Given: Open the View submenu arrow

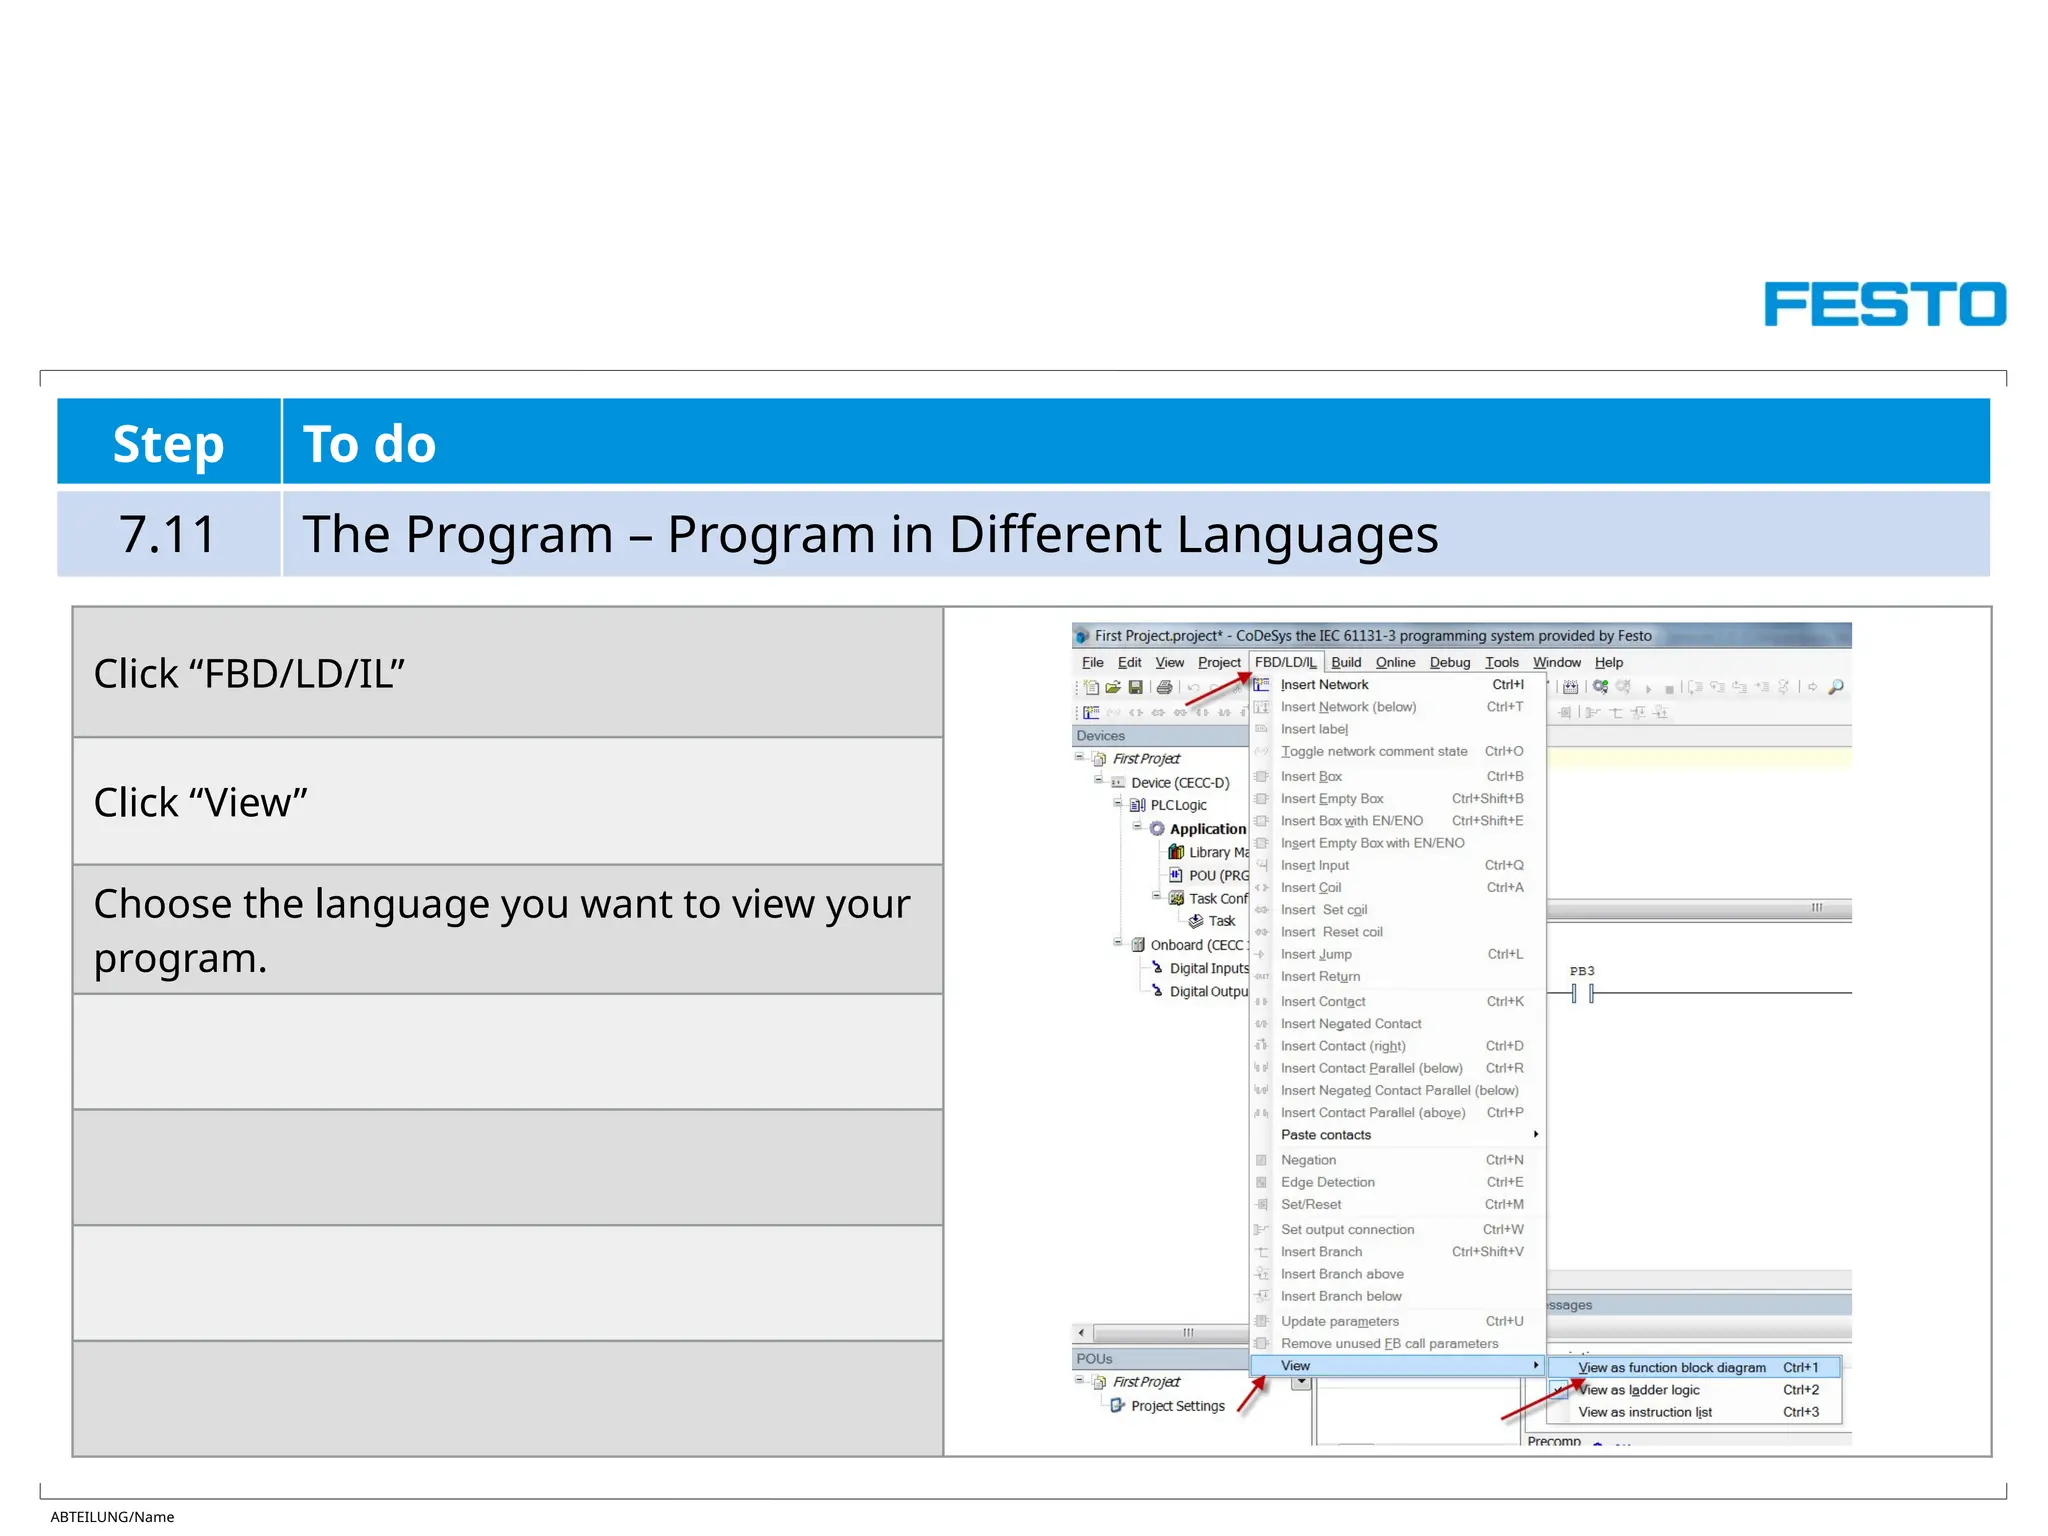Looking at the screenshot, I should (1536, 1366).
